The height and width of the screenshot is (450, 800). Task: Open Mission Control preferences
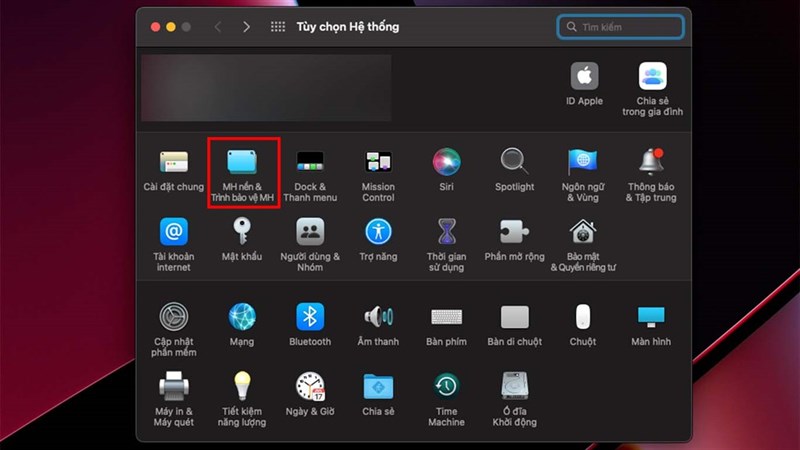pyautogui.click(x=378, y=174)
